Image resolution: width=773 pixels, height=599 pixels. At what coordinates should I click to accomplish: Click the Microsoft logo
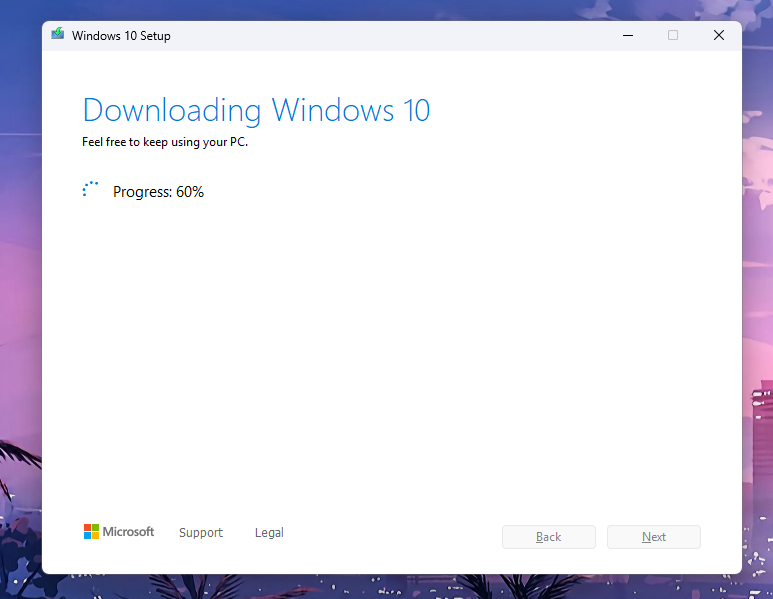[119, 531]
